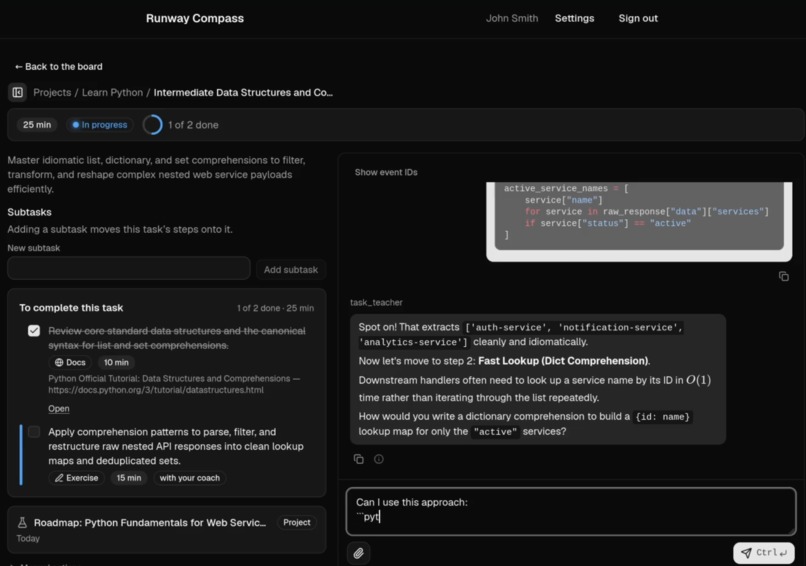Click the 10 min chip
Viewport: 806px width, 566px height.
click(116, 362)
